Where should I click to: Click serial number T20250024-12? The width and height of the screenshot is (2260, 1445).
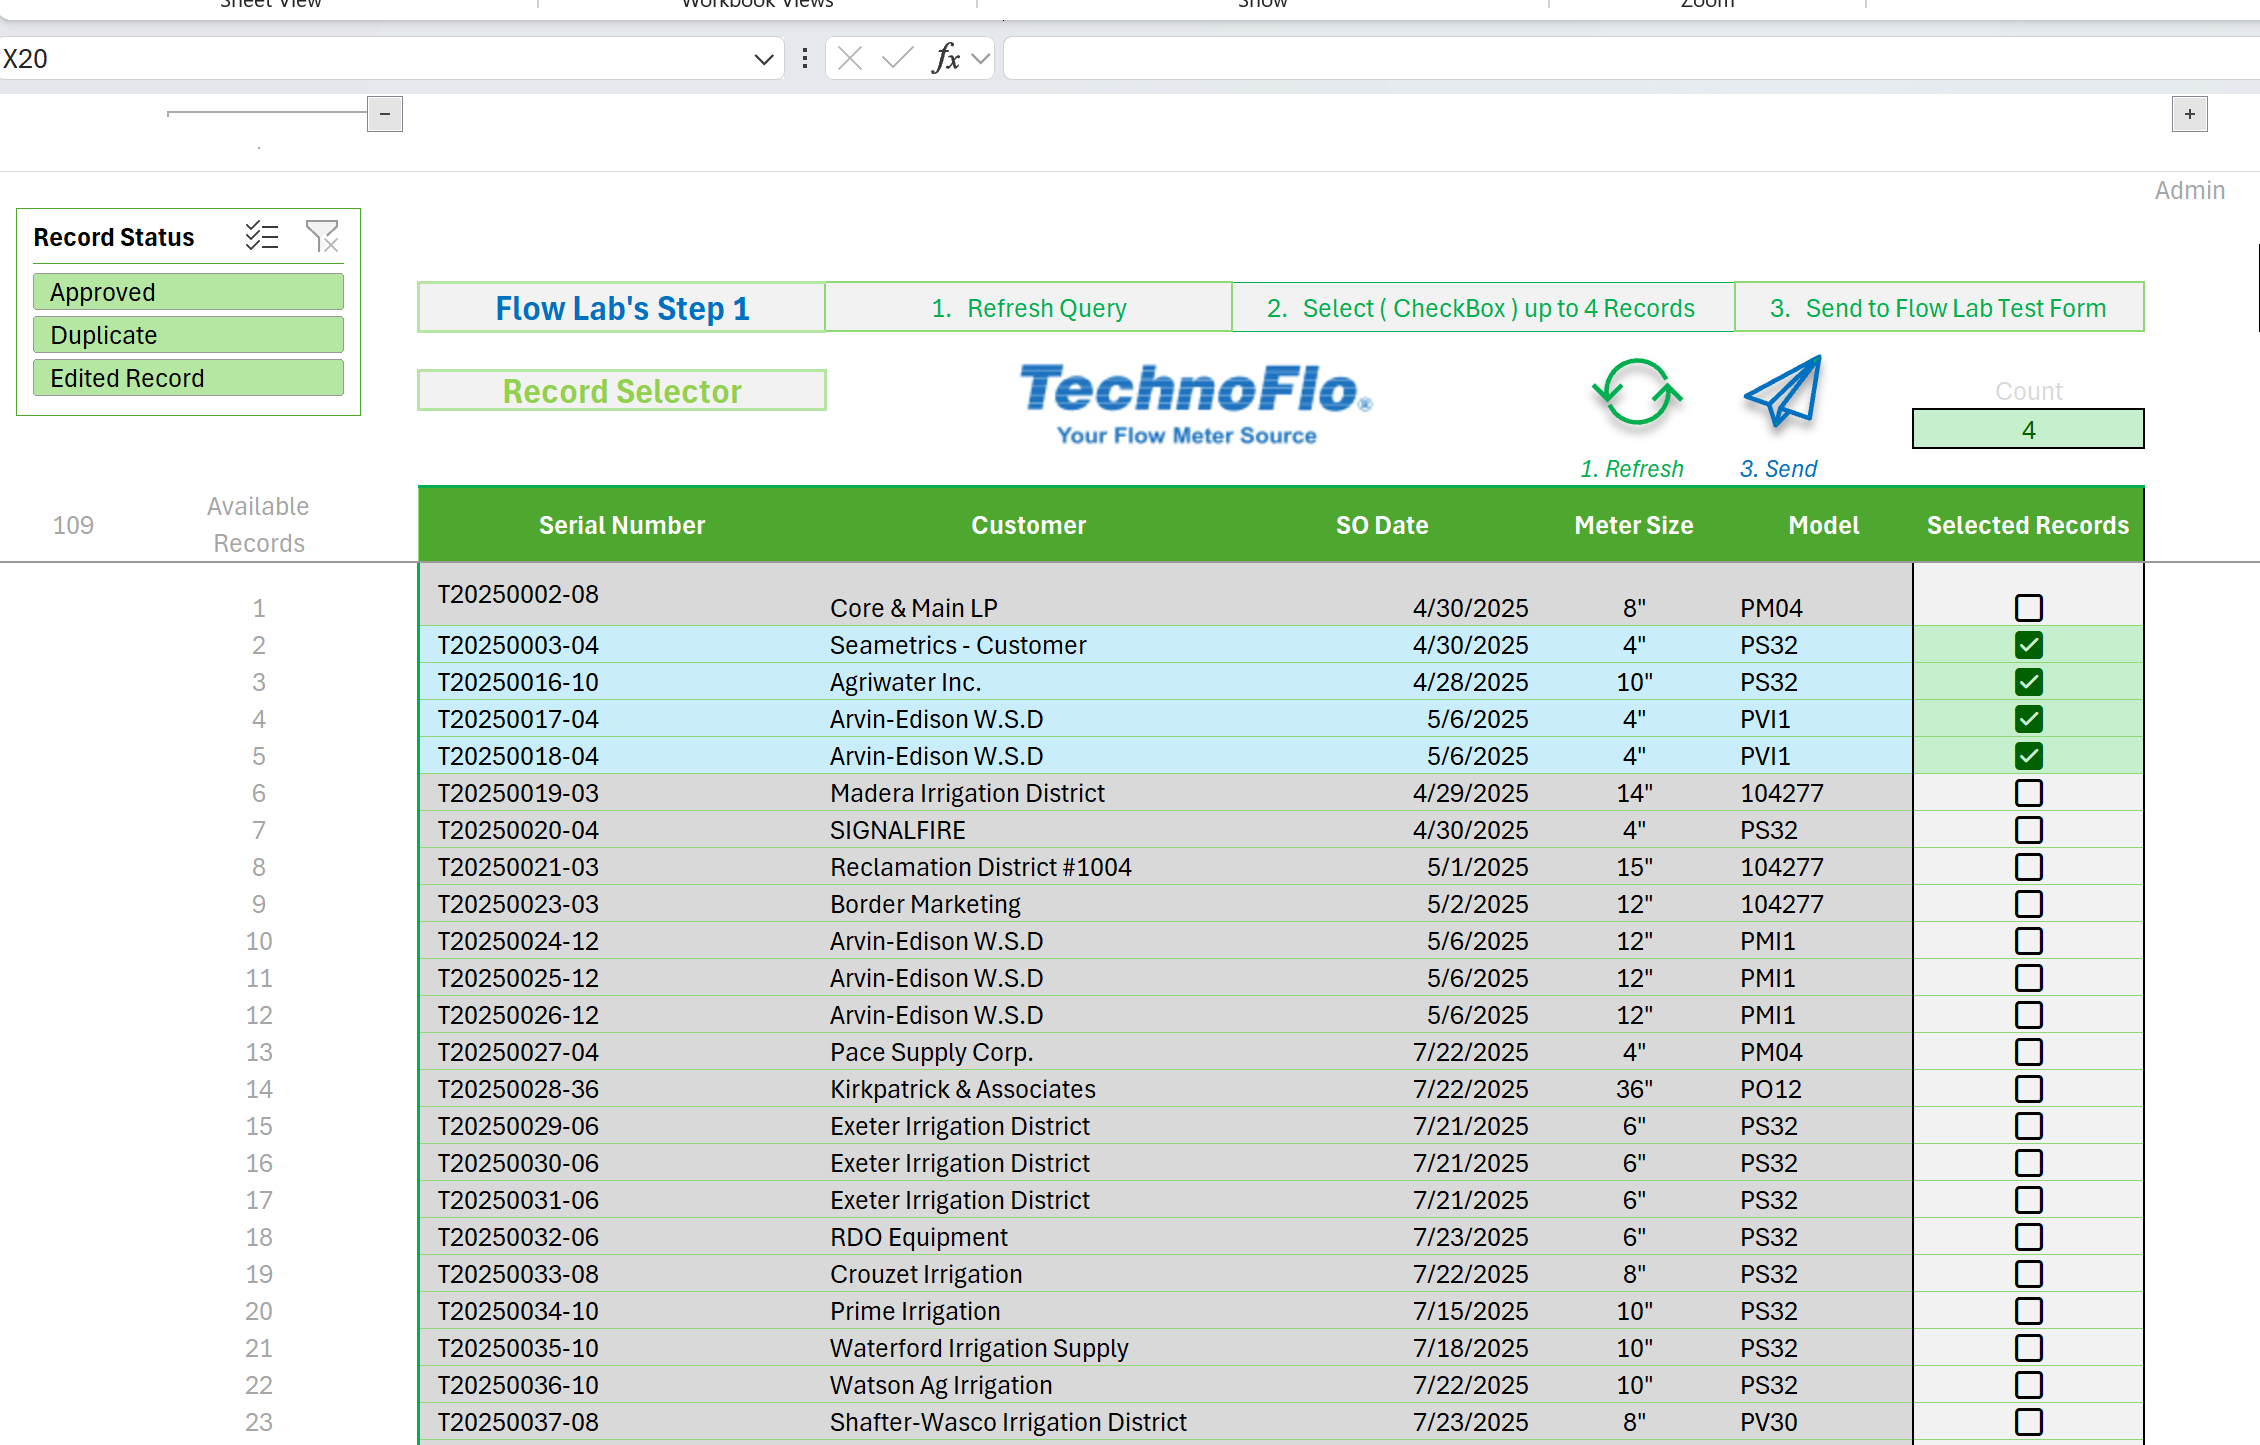(x=518, y=941)
